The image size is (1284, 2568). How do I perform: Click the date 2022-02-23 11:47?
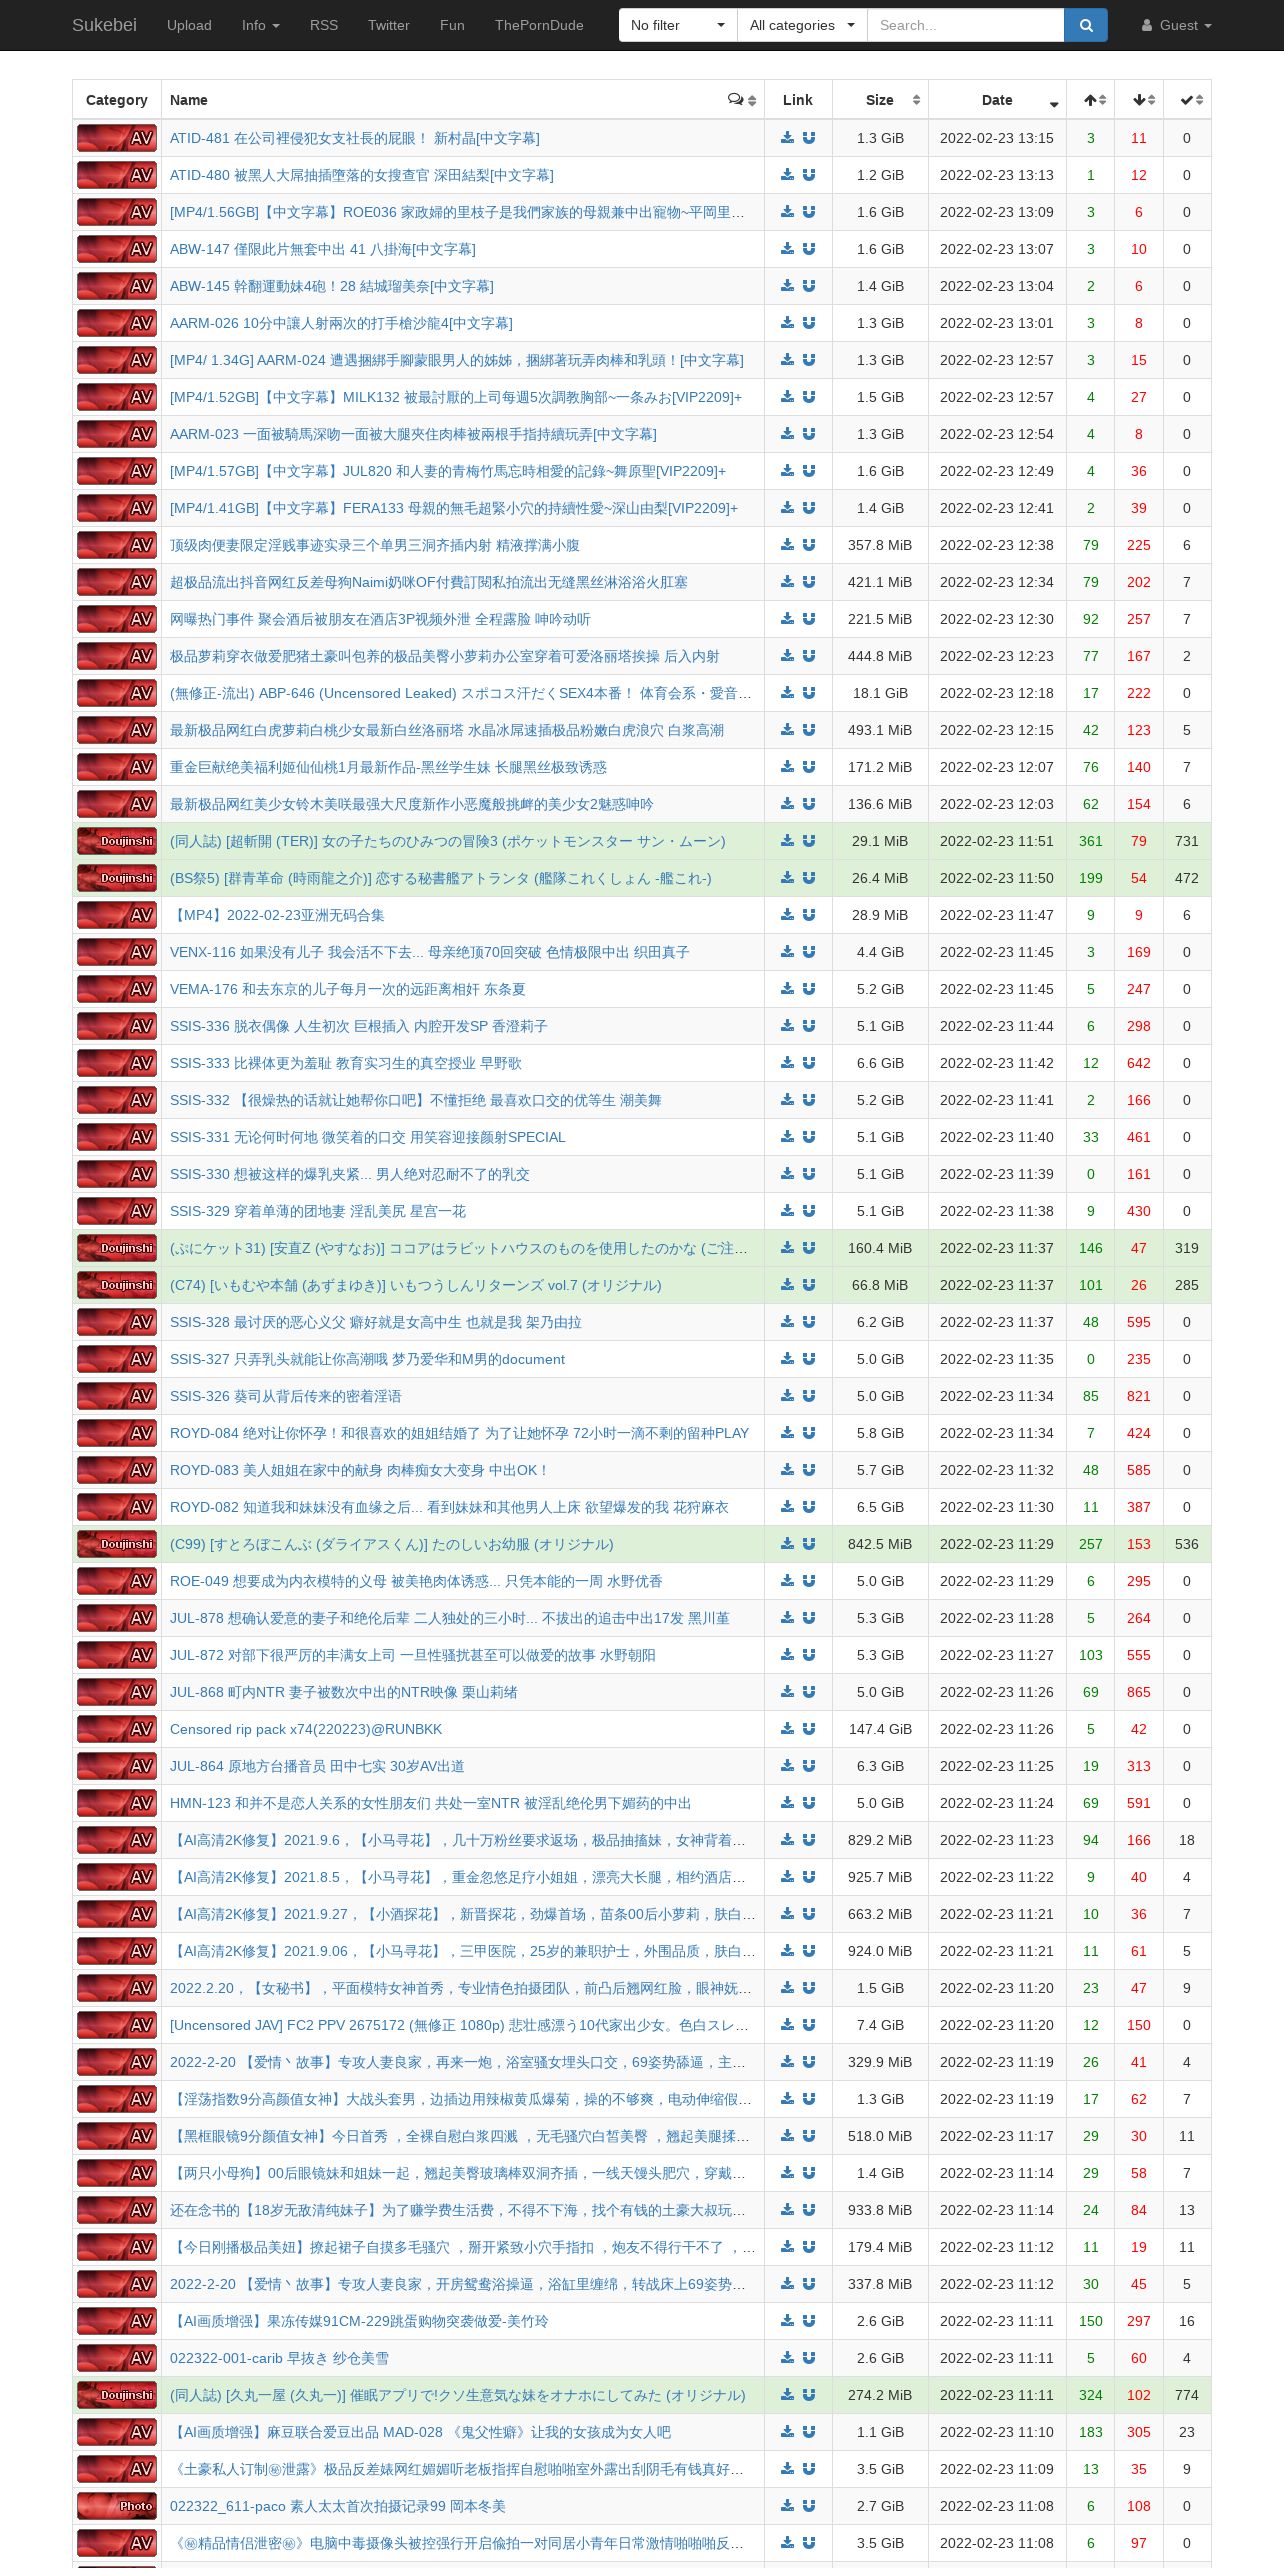(997, 915)
